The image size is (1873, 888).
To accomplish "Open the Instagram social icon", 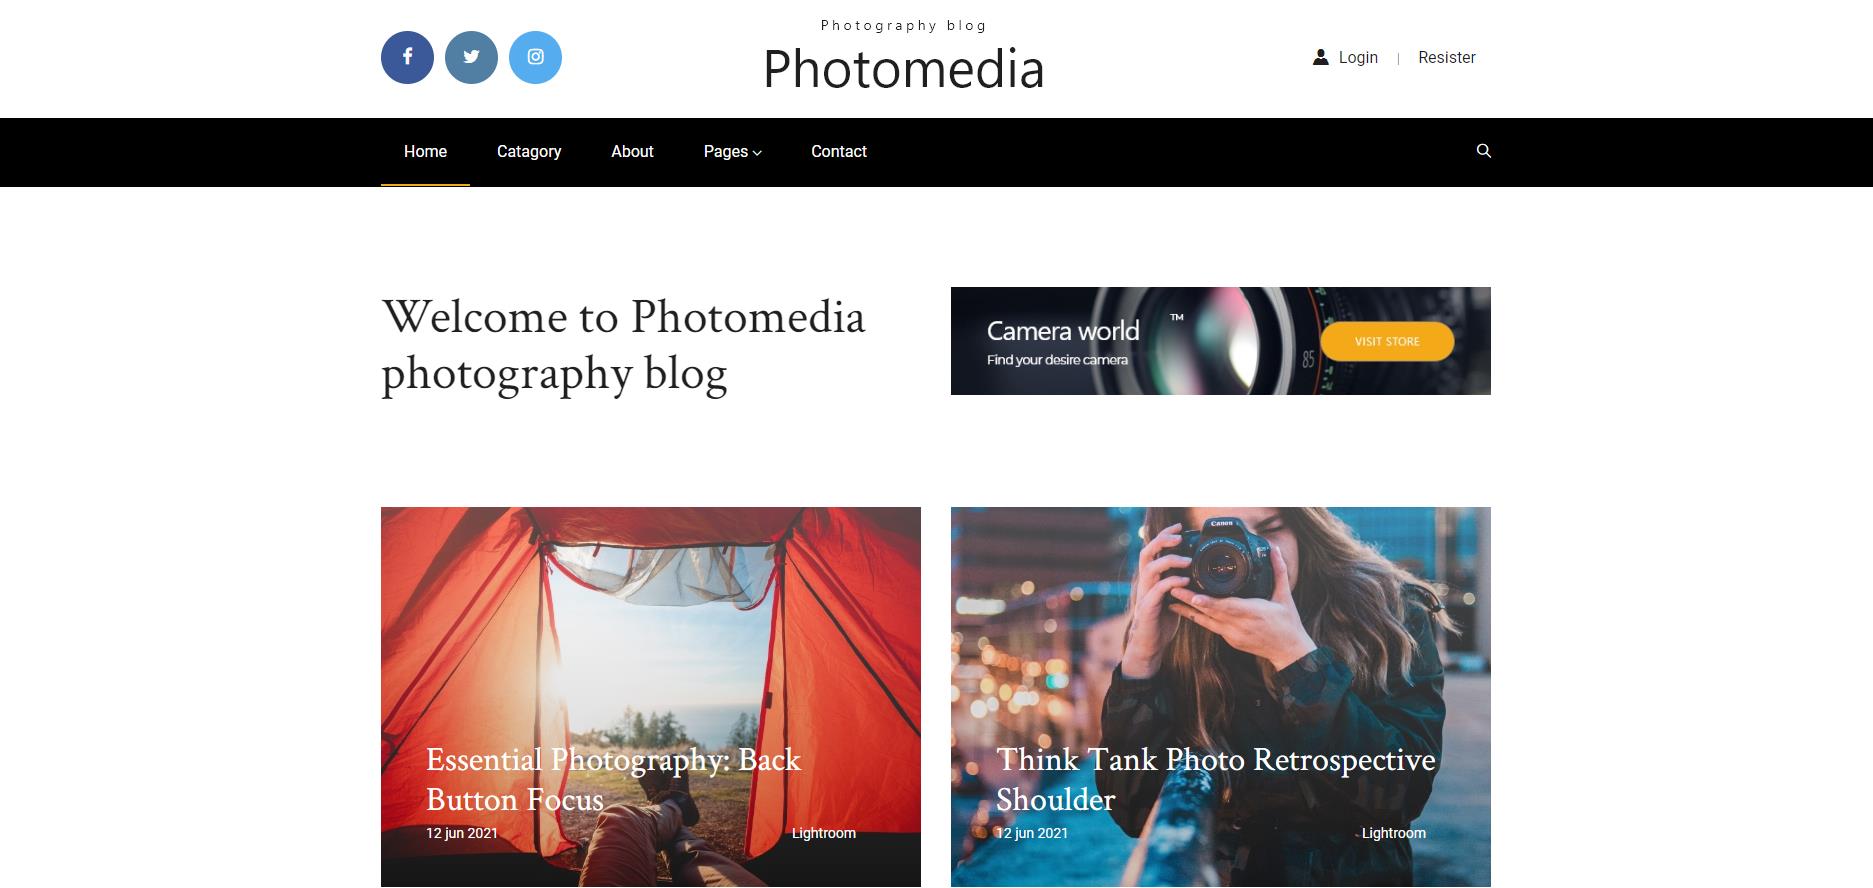I will pyautogui.click(x=535, y=57).
